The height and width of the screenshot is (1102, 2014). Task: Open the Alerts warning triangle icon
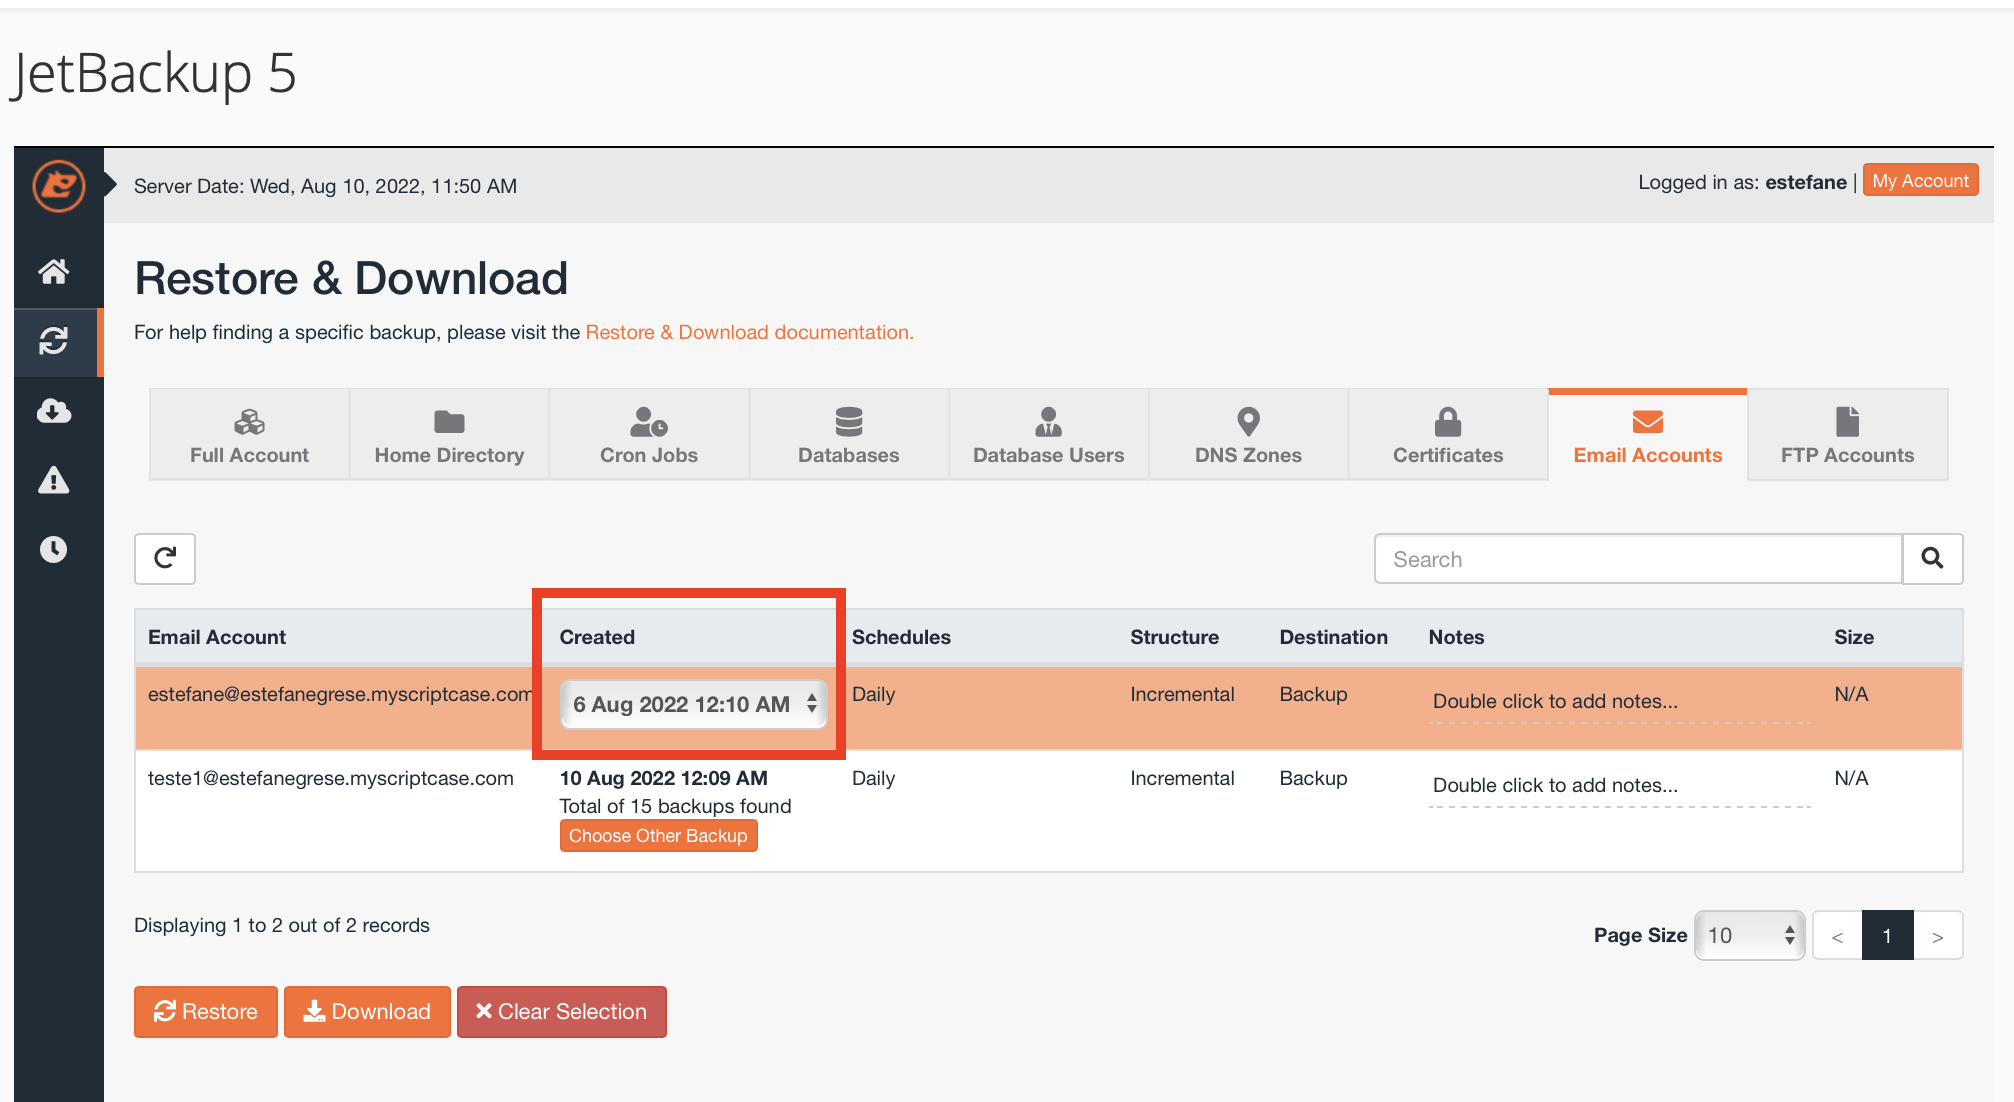click(x=54, y=481)
